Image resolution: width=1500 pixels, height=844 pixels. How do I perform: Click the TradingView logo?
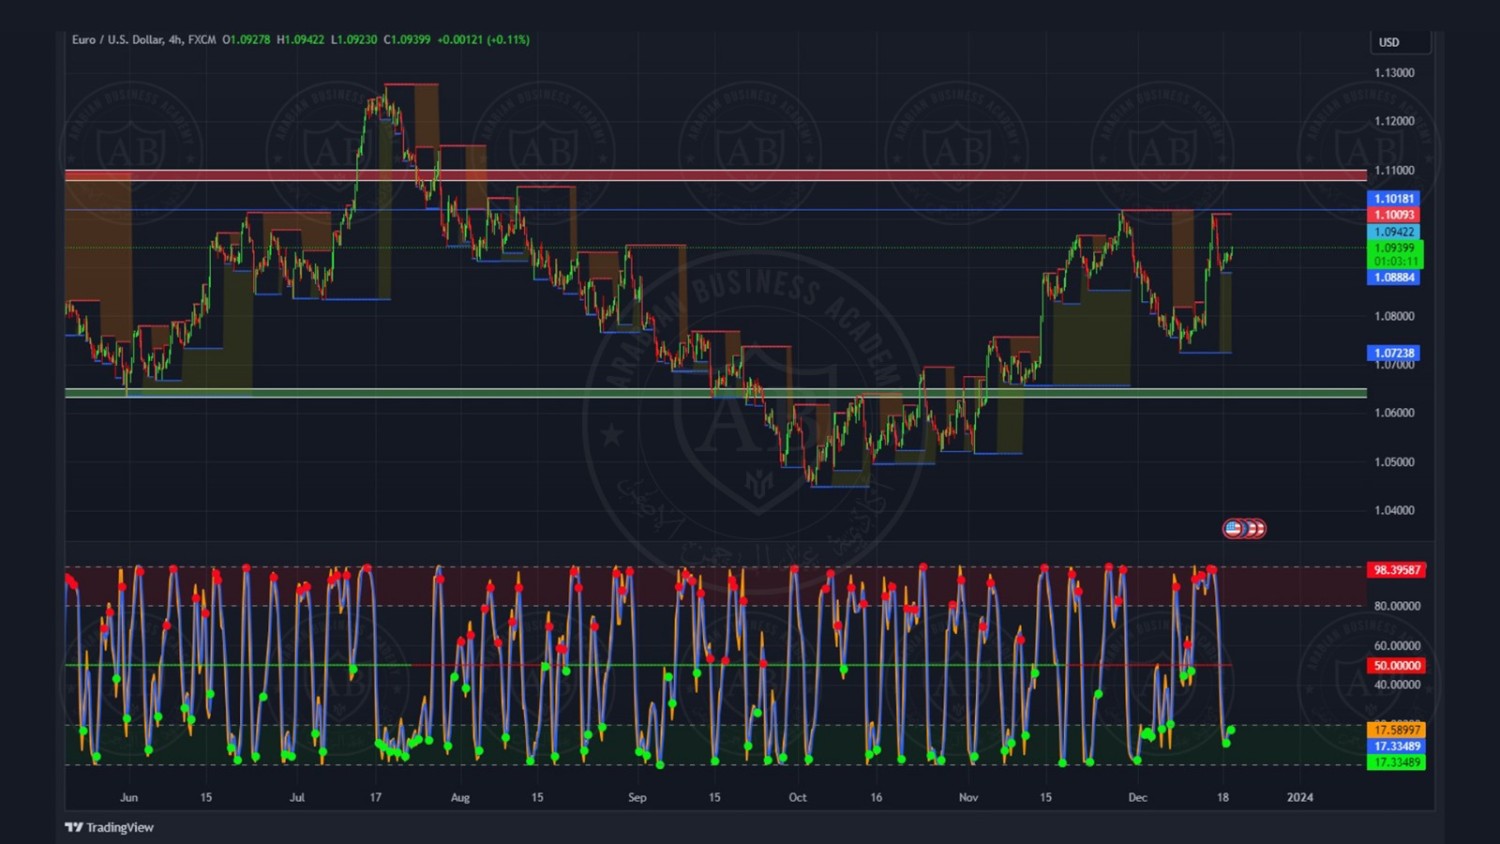pyautogui.click(x=110, y=827)
